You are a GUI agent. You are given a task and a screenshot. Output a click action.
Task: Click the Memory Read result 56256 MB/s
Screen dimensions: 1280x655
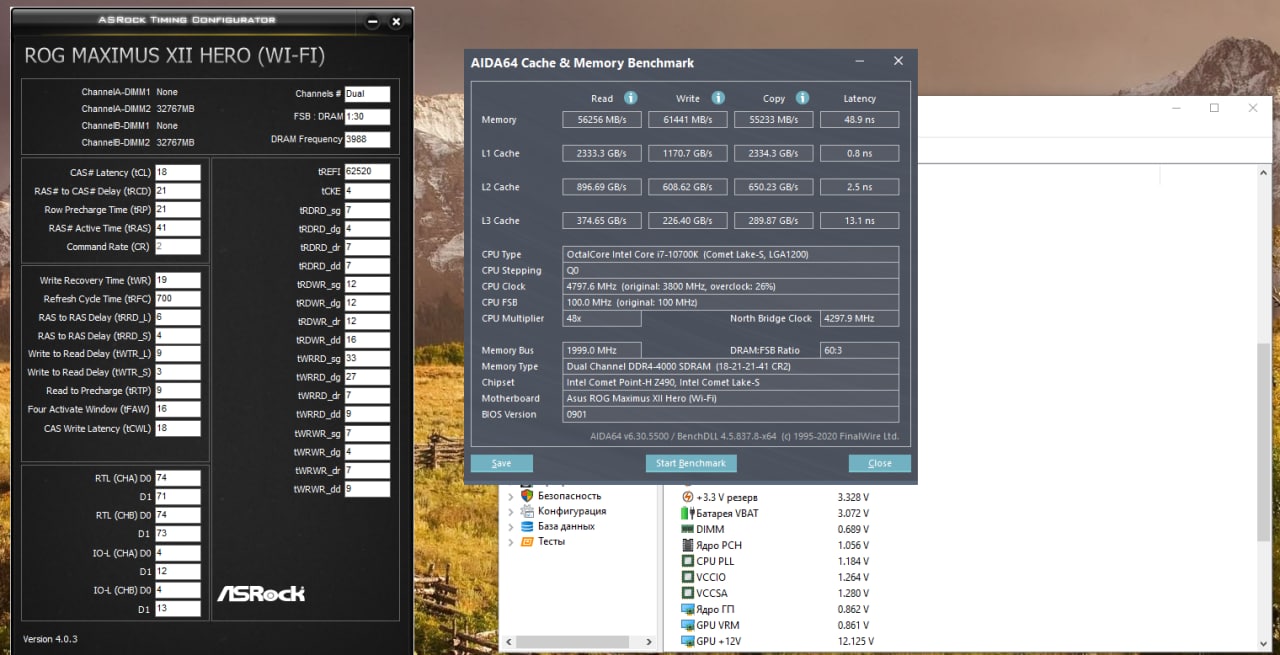(x=602, y=120)
